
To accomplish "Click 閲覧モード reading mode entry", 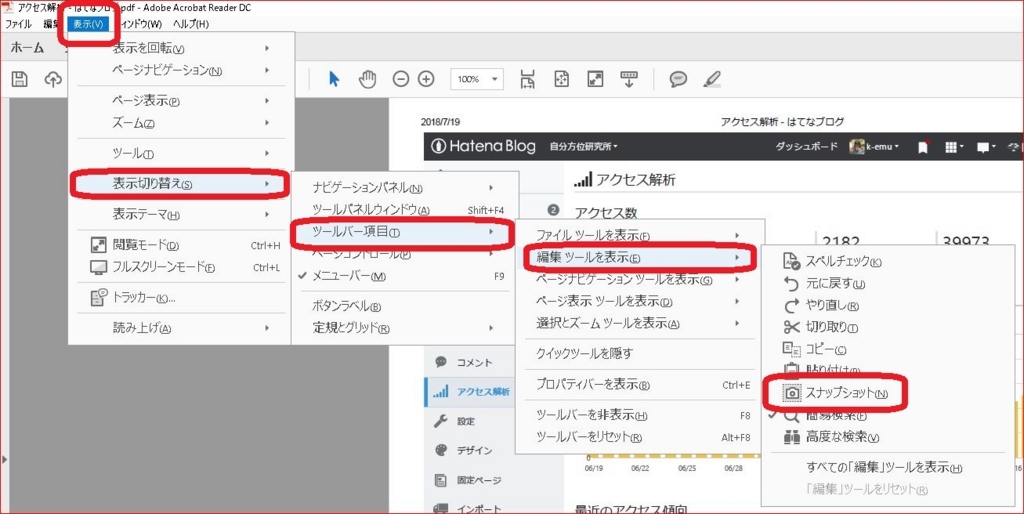I will click(x=181, y=246).
